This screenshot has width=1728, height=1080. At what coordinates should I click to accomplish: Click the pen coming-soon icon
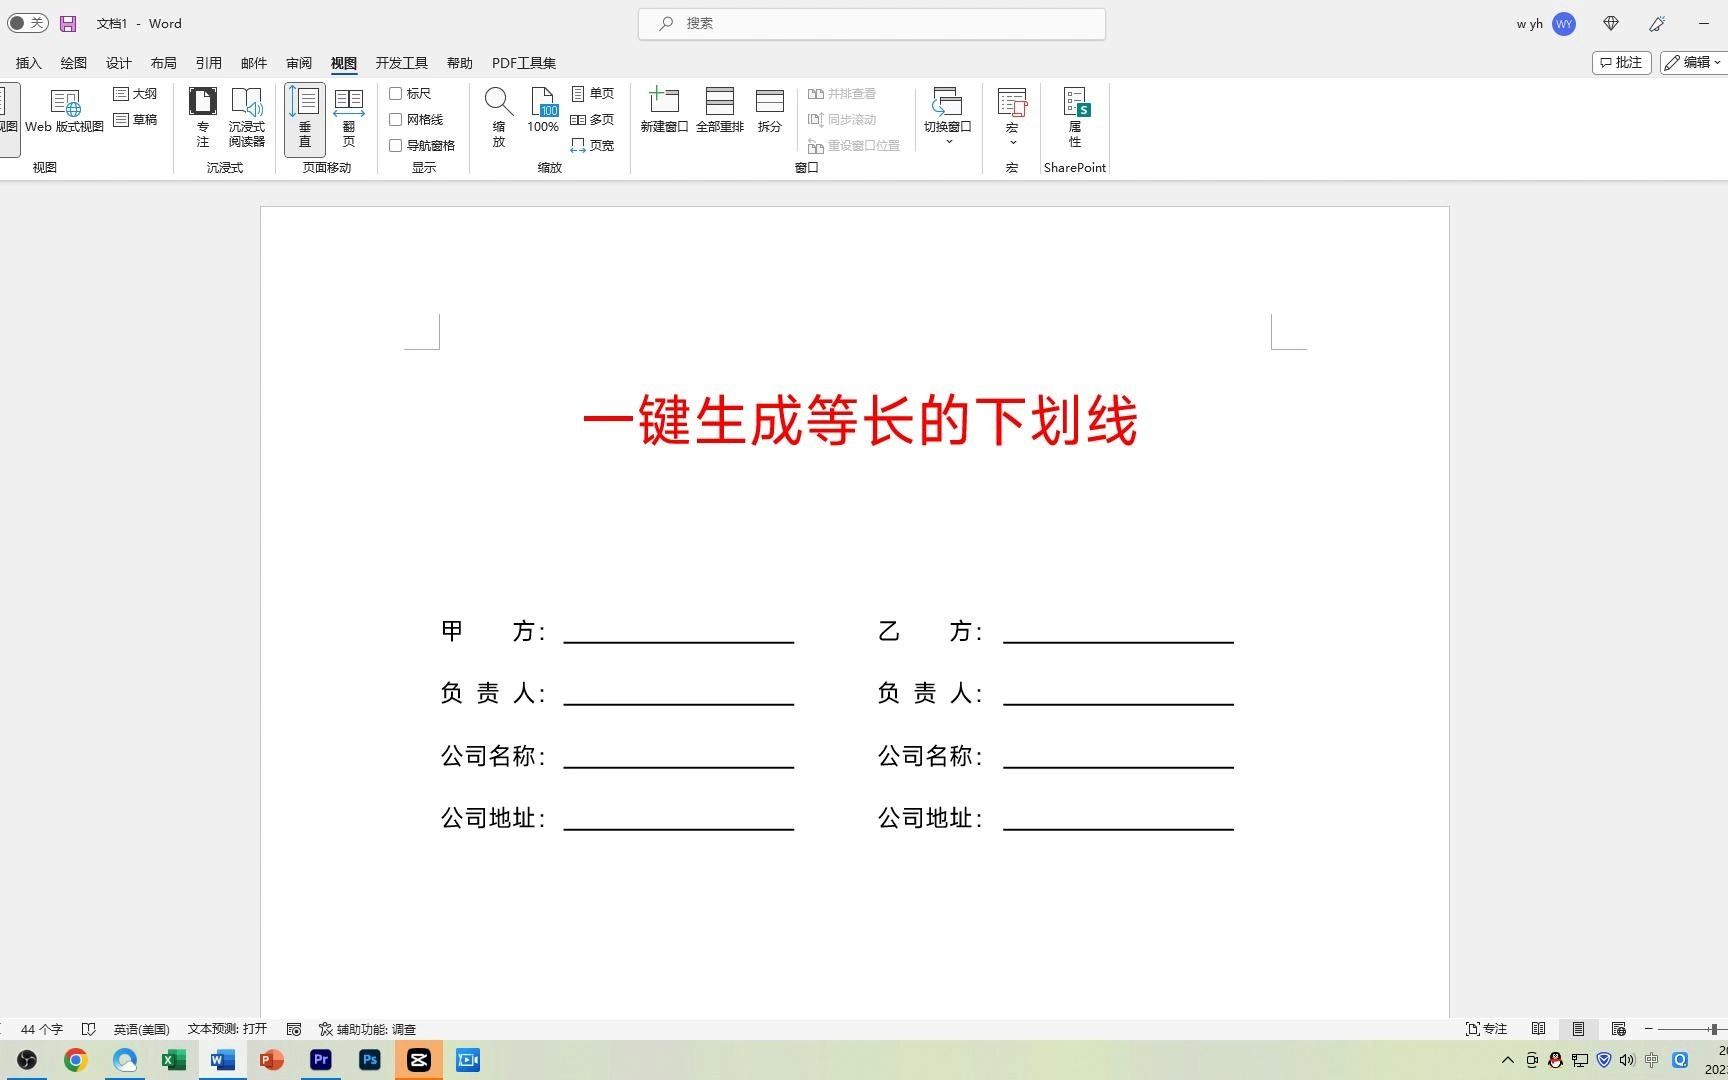tap(1657, 23)
